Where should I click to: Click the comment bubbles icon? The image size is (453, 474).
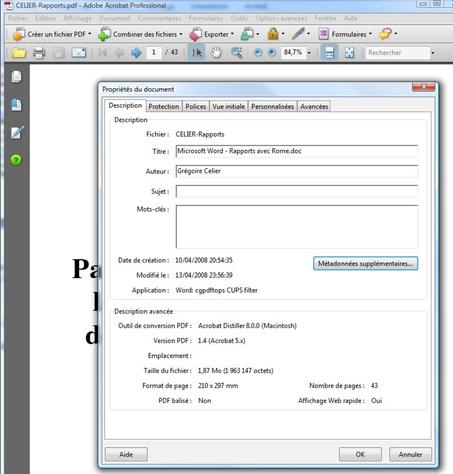pos(386,34)
